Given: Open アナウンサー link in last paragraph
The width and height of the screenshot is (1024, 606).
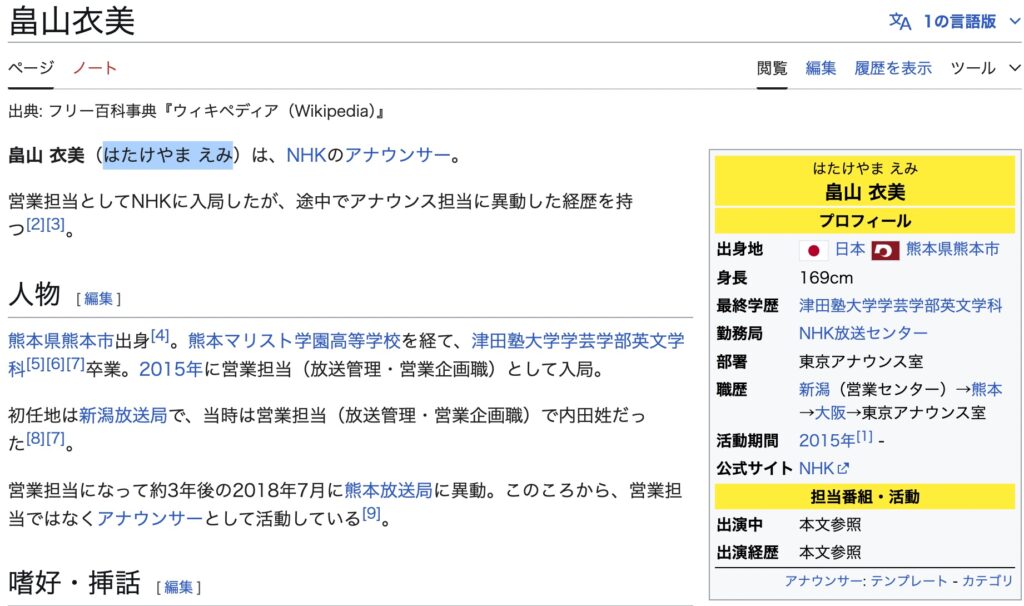Looking at the screenshot, I should [x=150, y=518].
